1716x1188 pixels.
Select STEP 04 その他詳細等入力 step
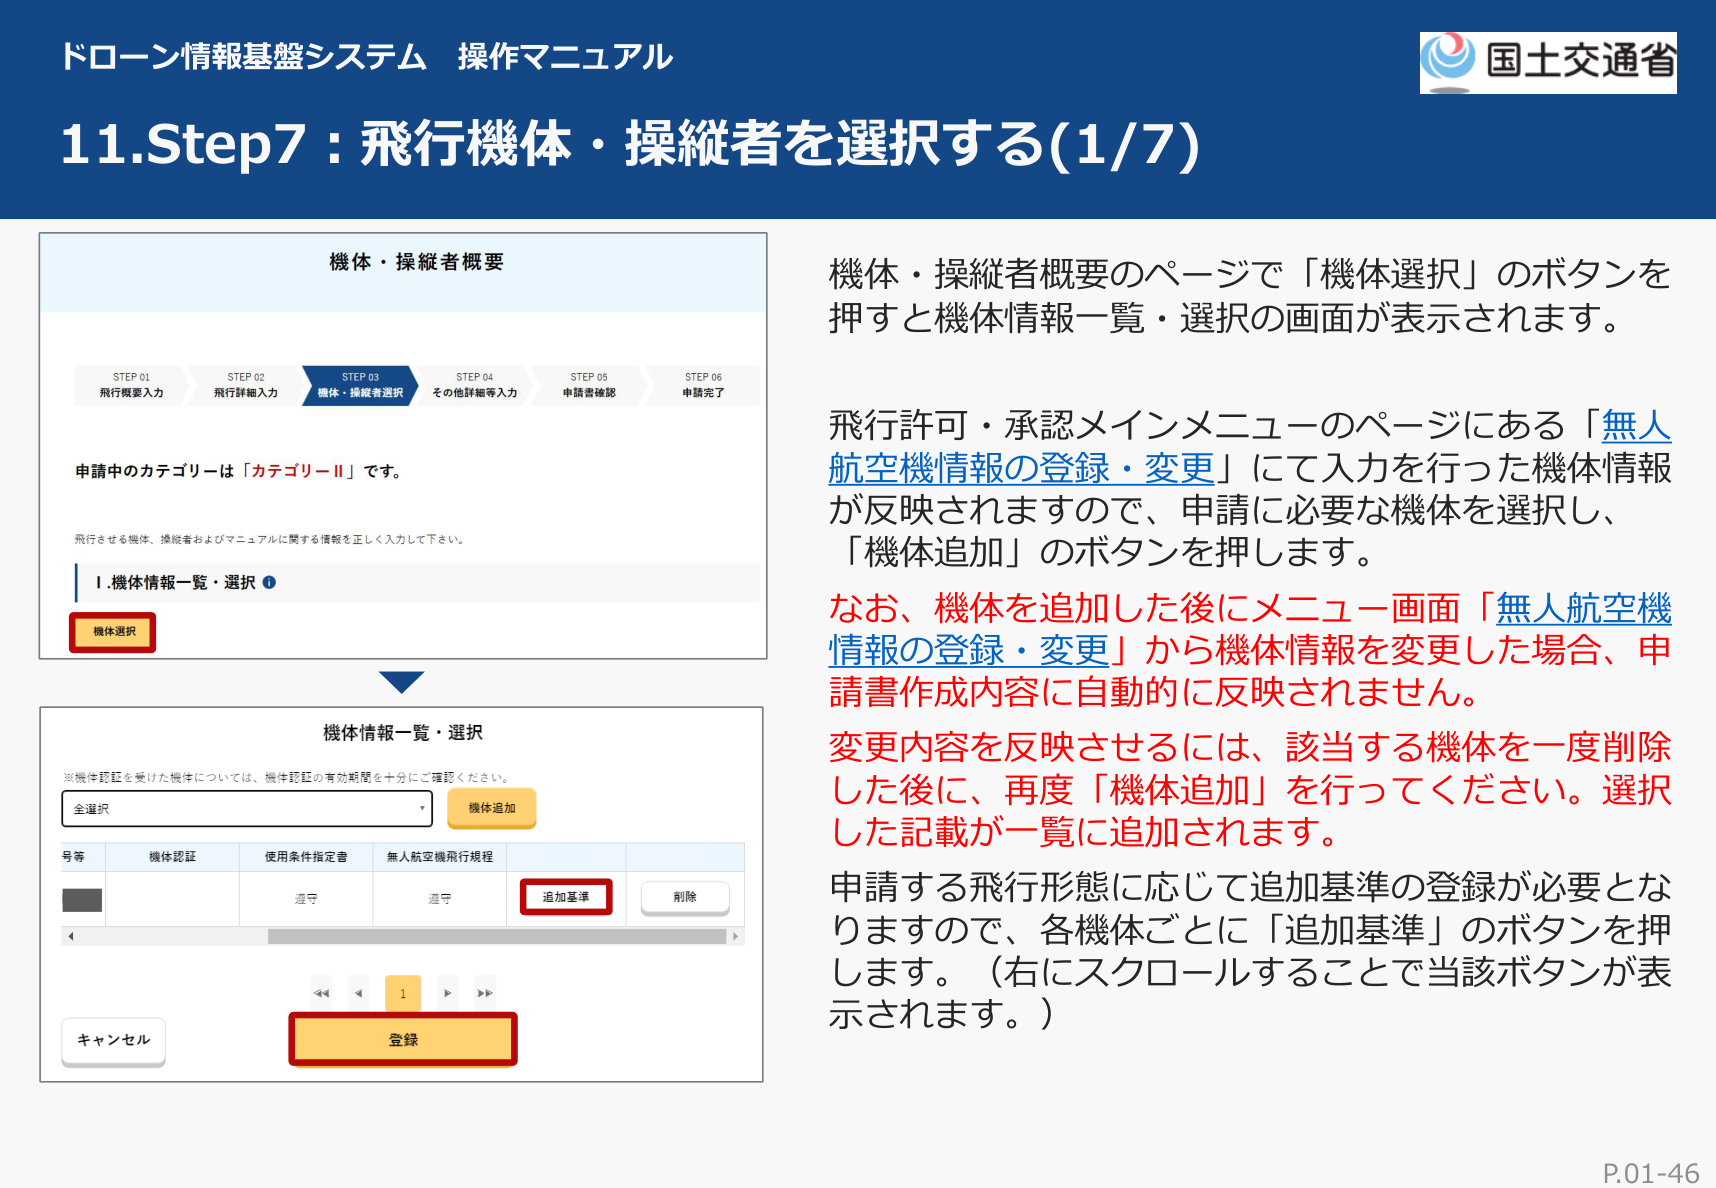[475, 385]
